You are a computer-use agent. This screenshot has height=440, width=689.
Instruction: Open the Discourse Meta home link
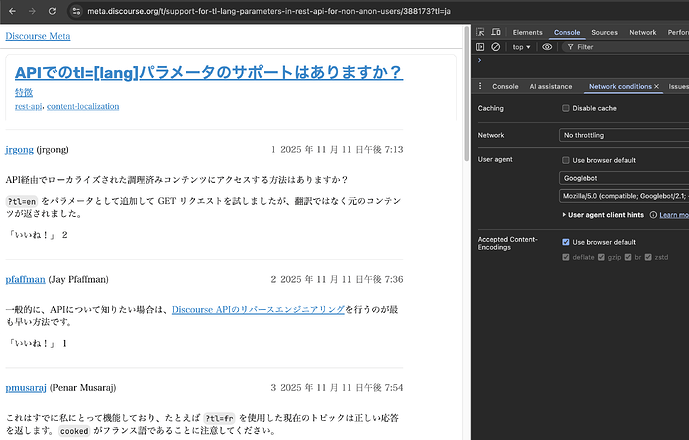click(x=38, y=36)
